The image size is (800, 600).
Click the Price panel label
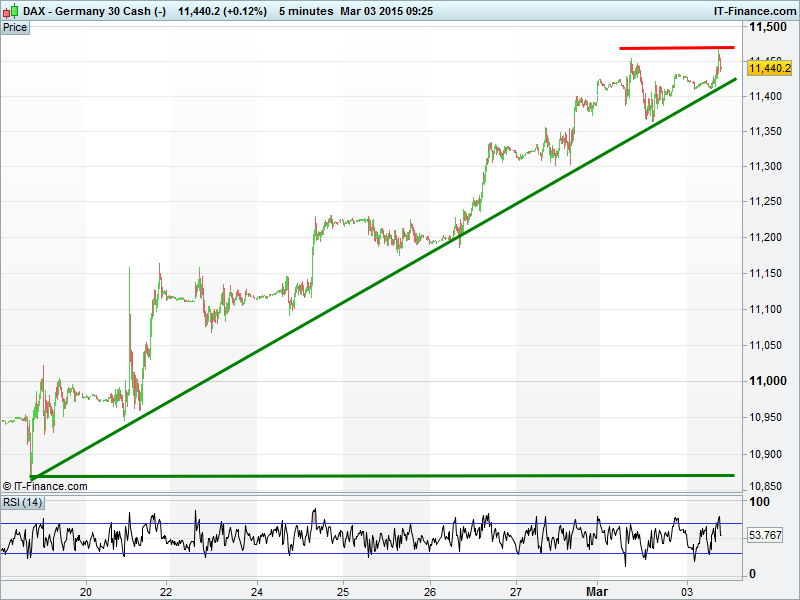click(15, 27)
